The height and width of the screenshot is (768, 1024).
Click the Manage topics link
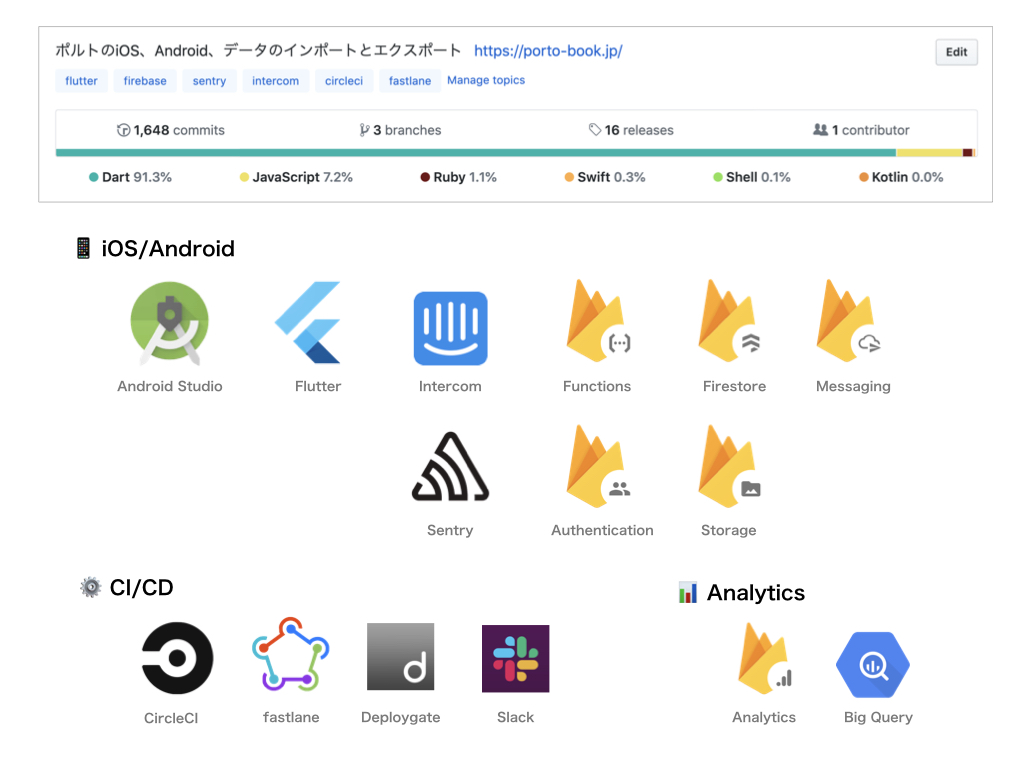[486, 80]
